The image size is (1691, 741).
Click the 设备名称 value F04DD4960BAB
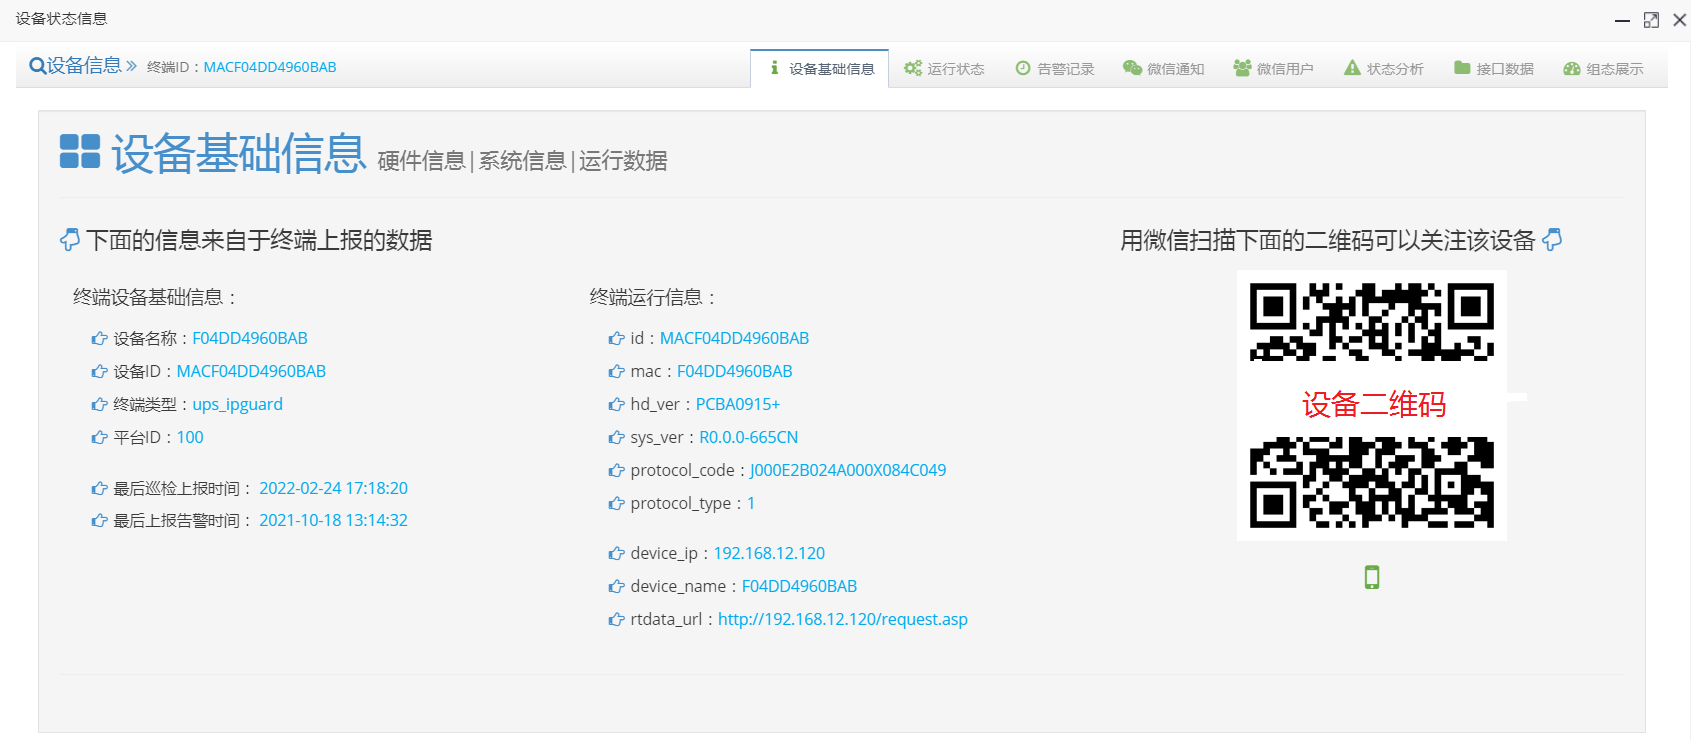pyautogui.click(x=250, y=338)
